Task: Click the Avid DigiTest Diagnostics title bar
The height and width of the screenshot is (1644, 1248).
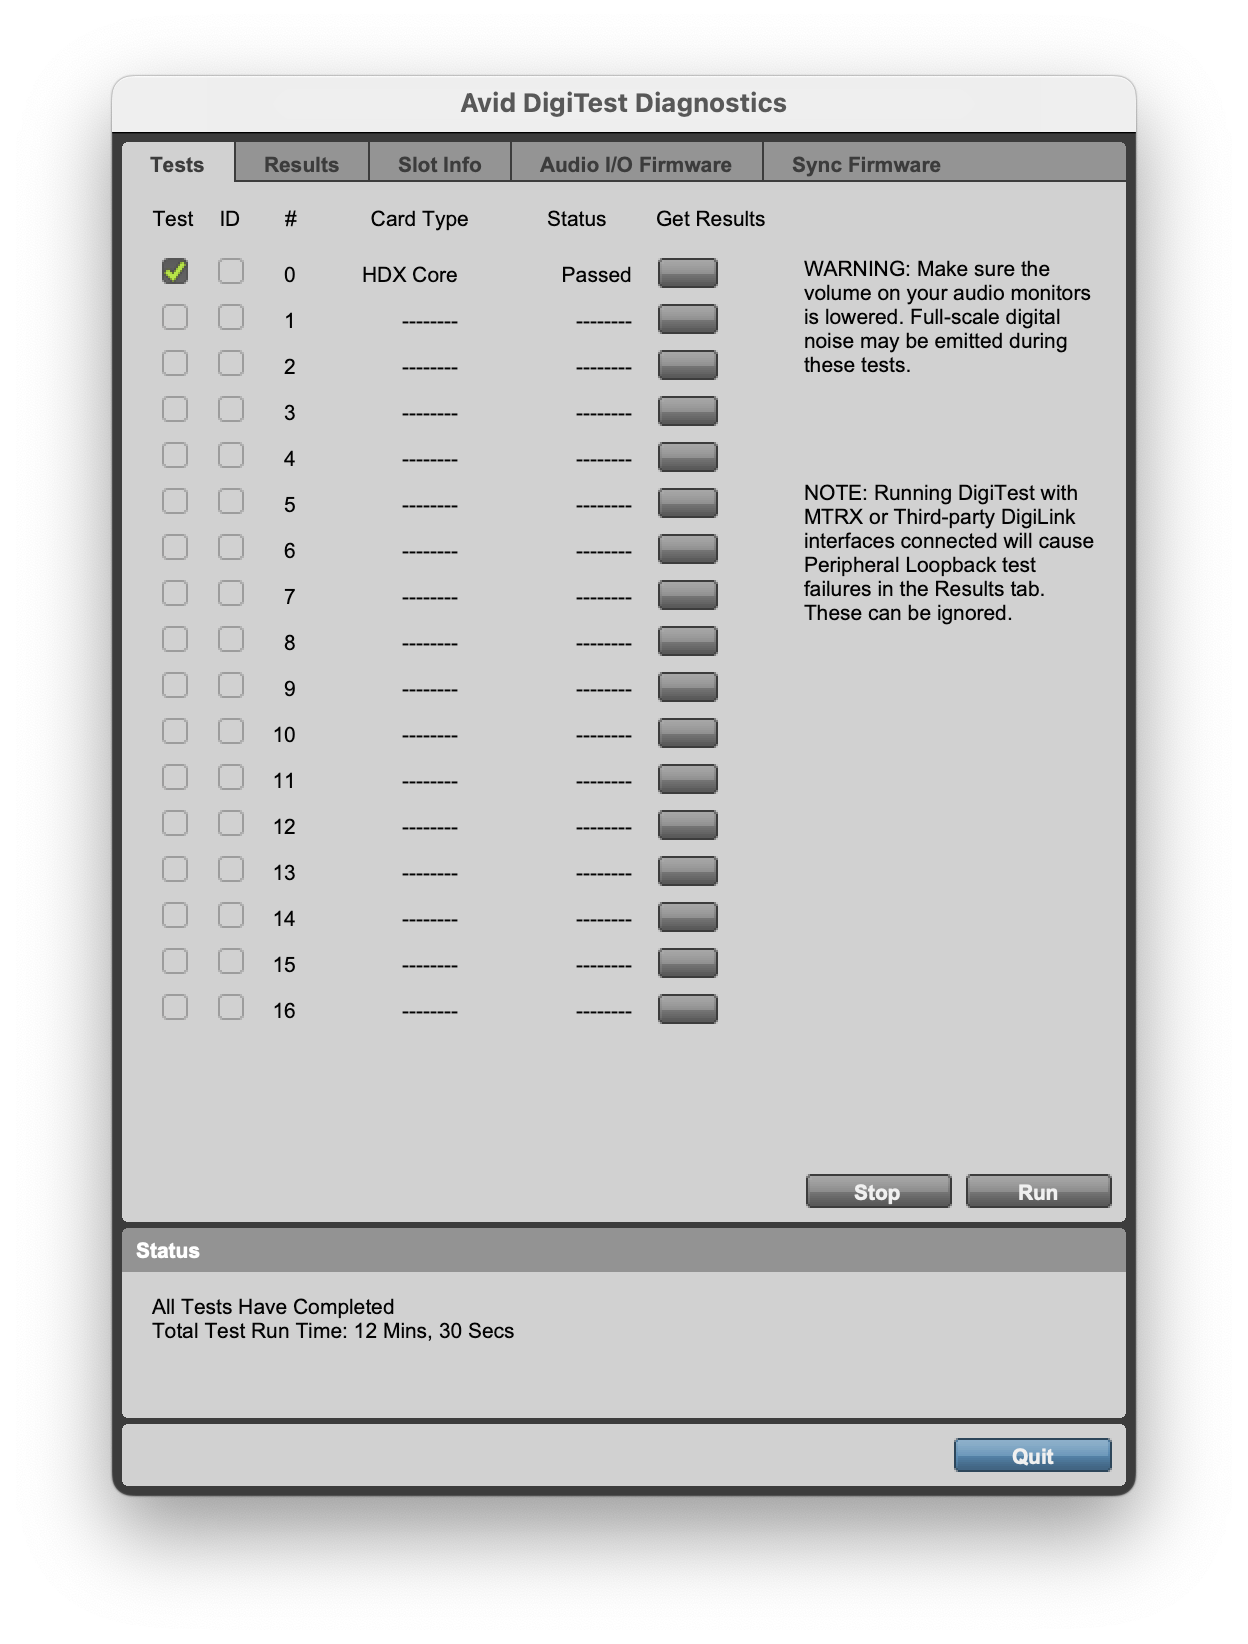Action: [x=624, y=103]
